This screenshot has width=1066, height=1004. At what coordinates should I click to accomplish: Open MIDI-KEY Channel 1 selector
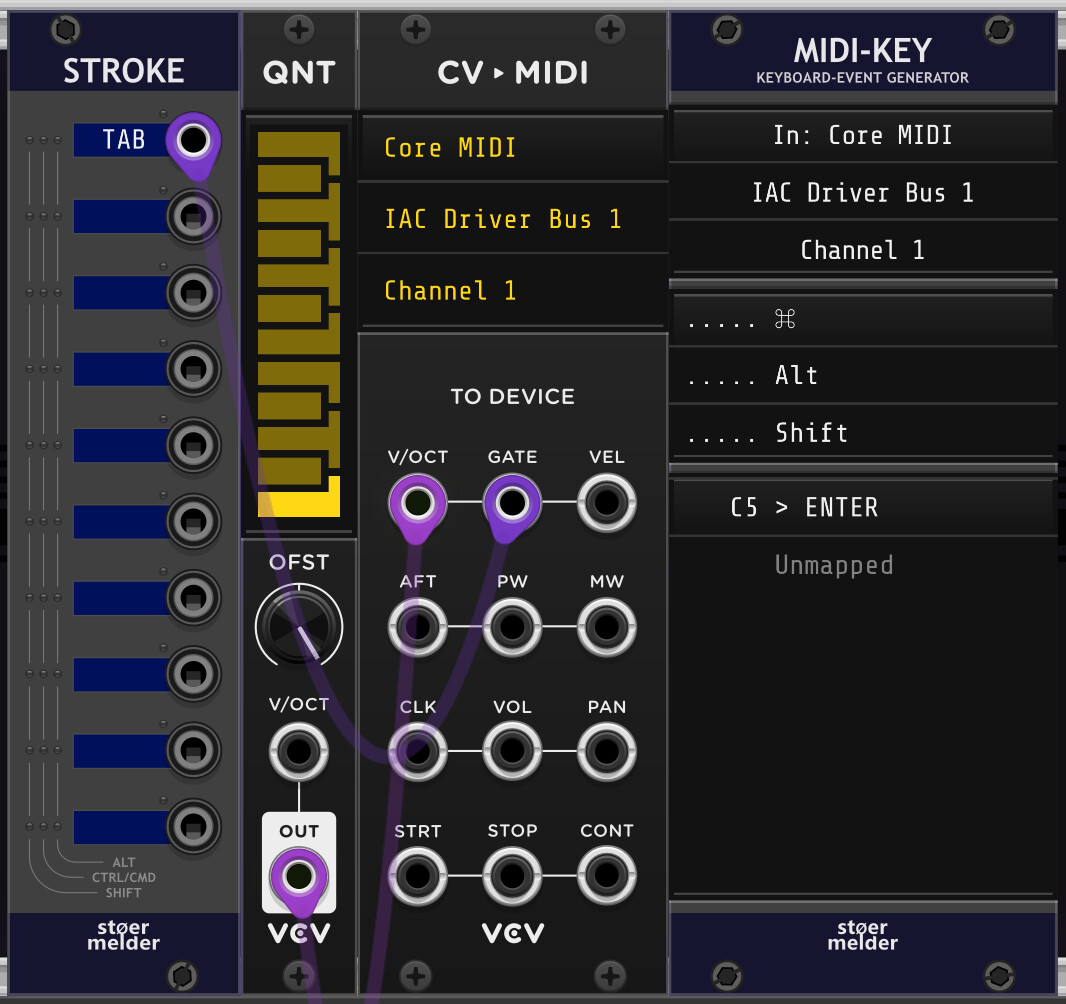tap(862, 250)
